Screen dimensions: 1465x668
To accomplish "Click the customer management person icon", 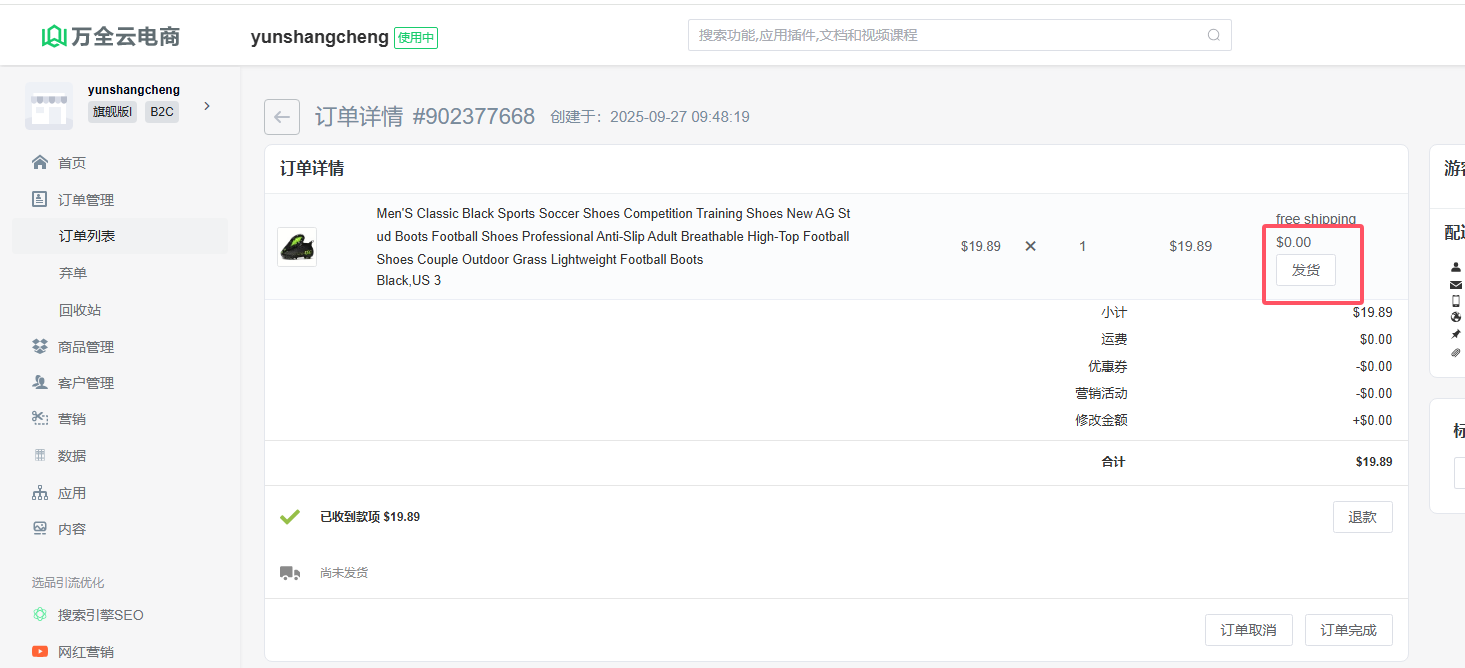I will click(40, 382).
